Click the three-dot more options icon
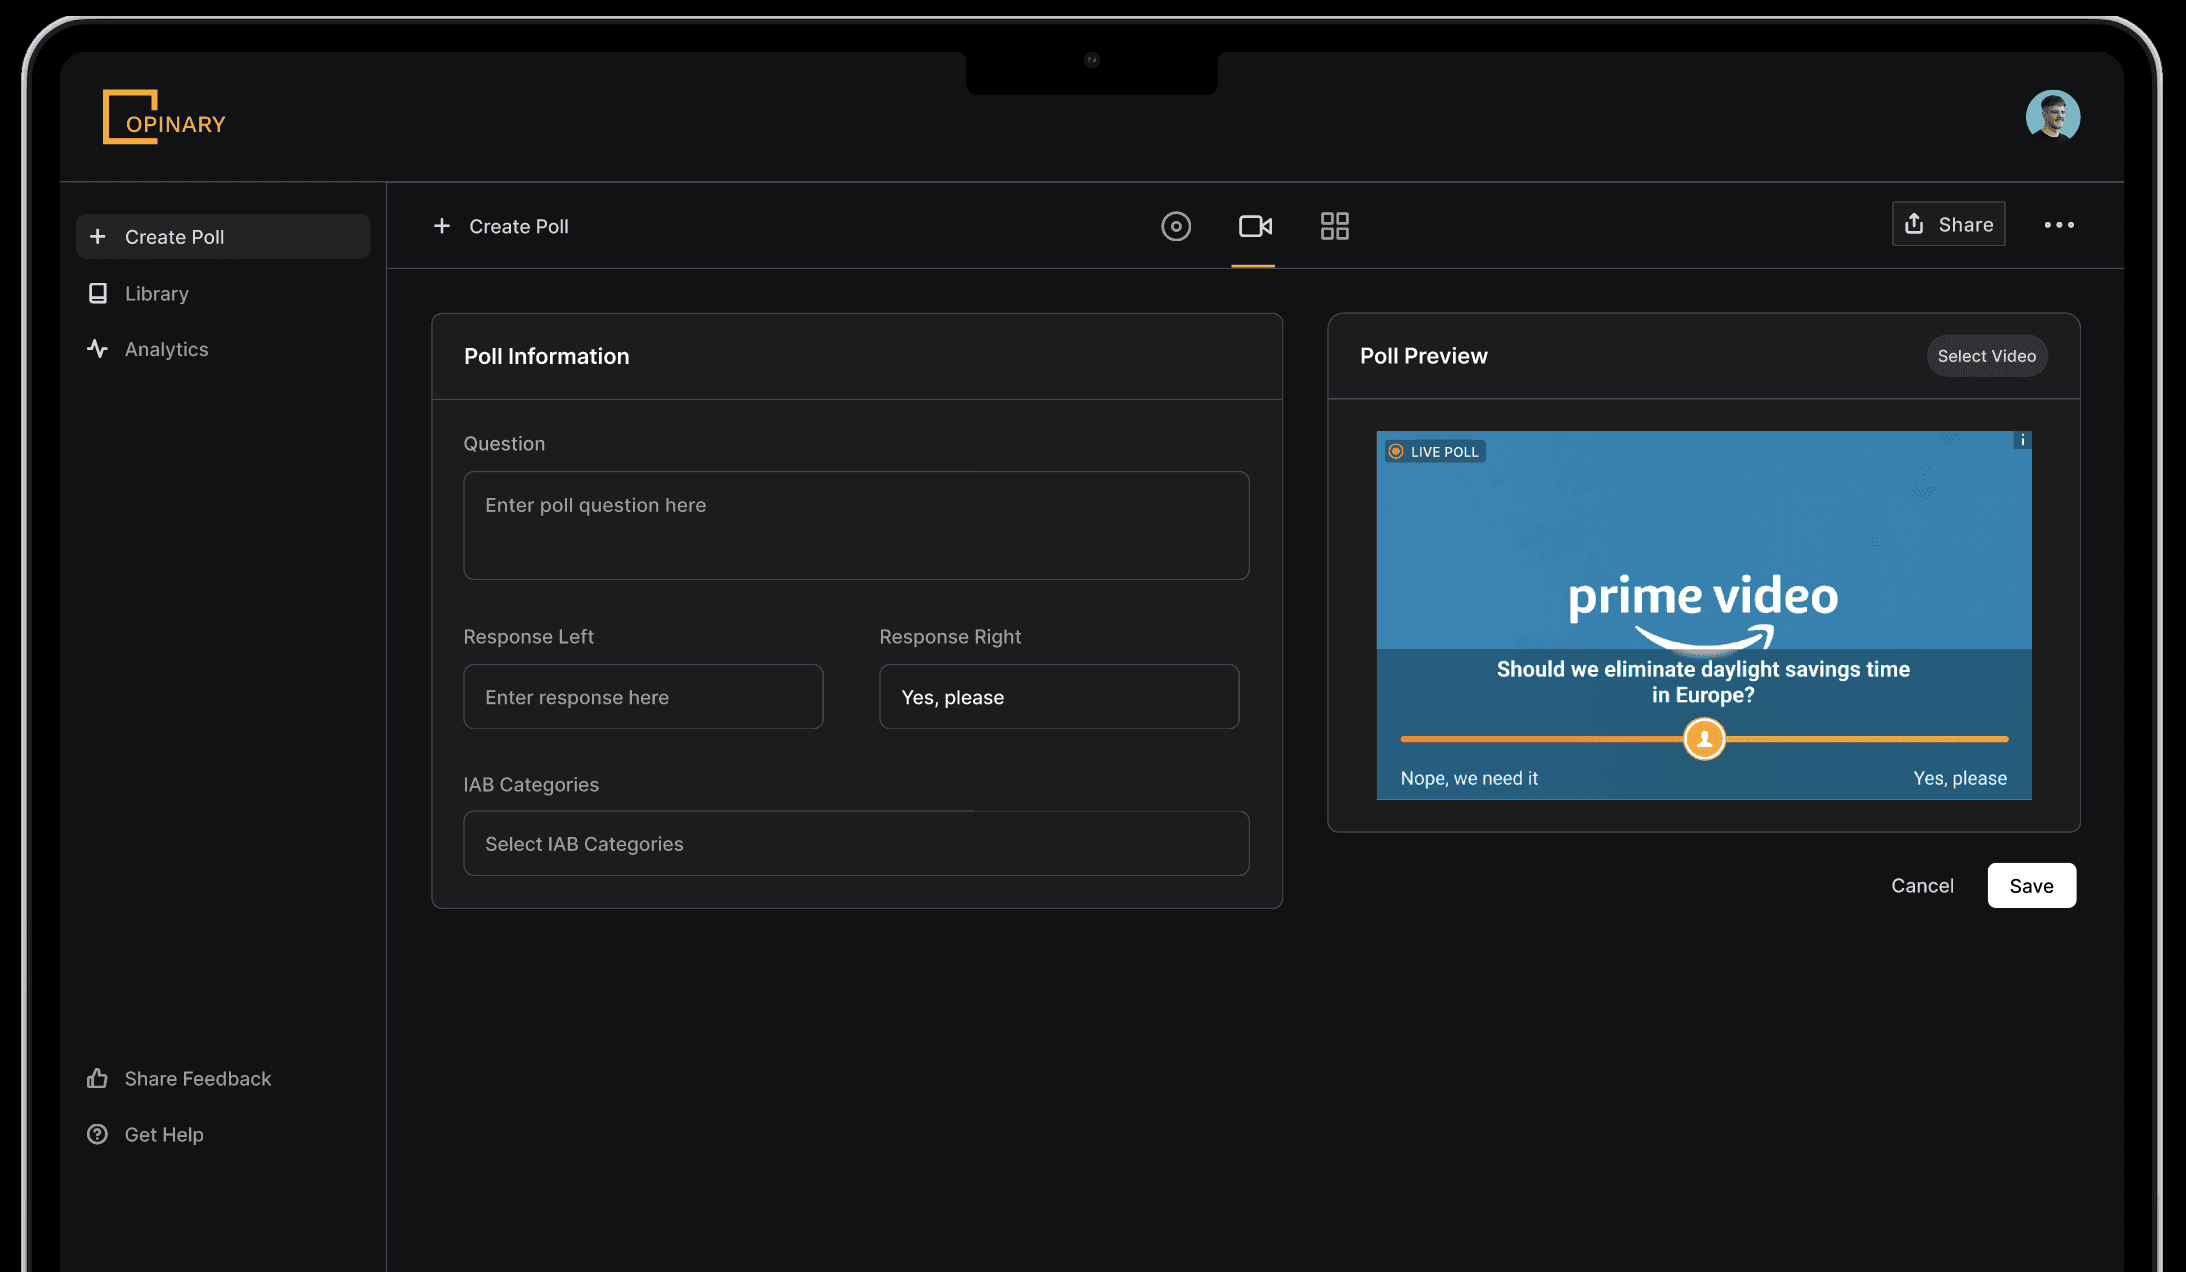The width and height of the screenshot is (2186, 1272). tap(2058, 225)
